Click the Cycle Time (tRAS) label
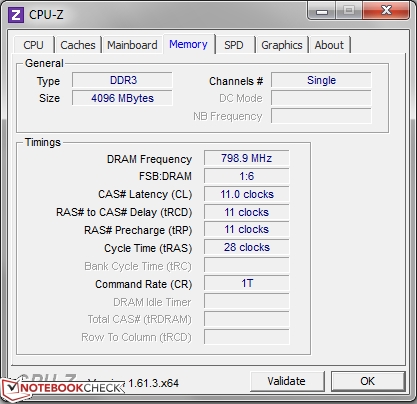The image size is (417, 404). (x=148, y=248)
